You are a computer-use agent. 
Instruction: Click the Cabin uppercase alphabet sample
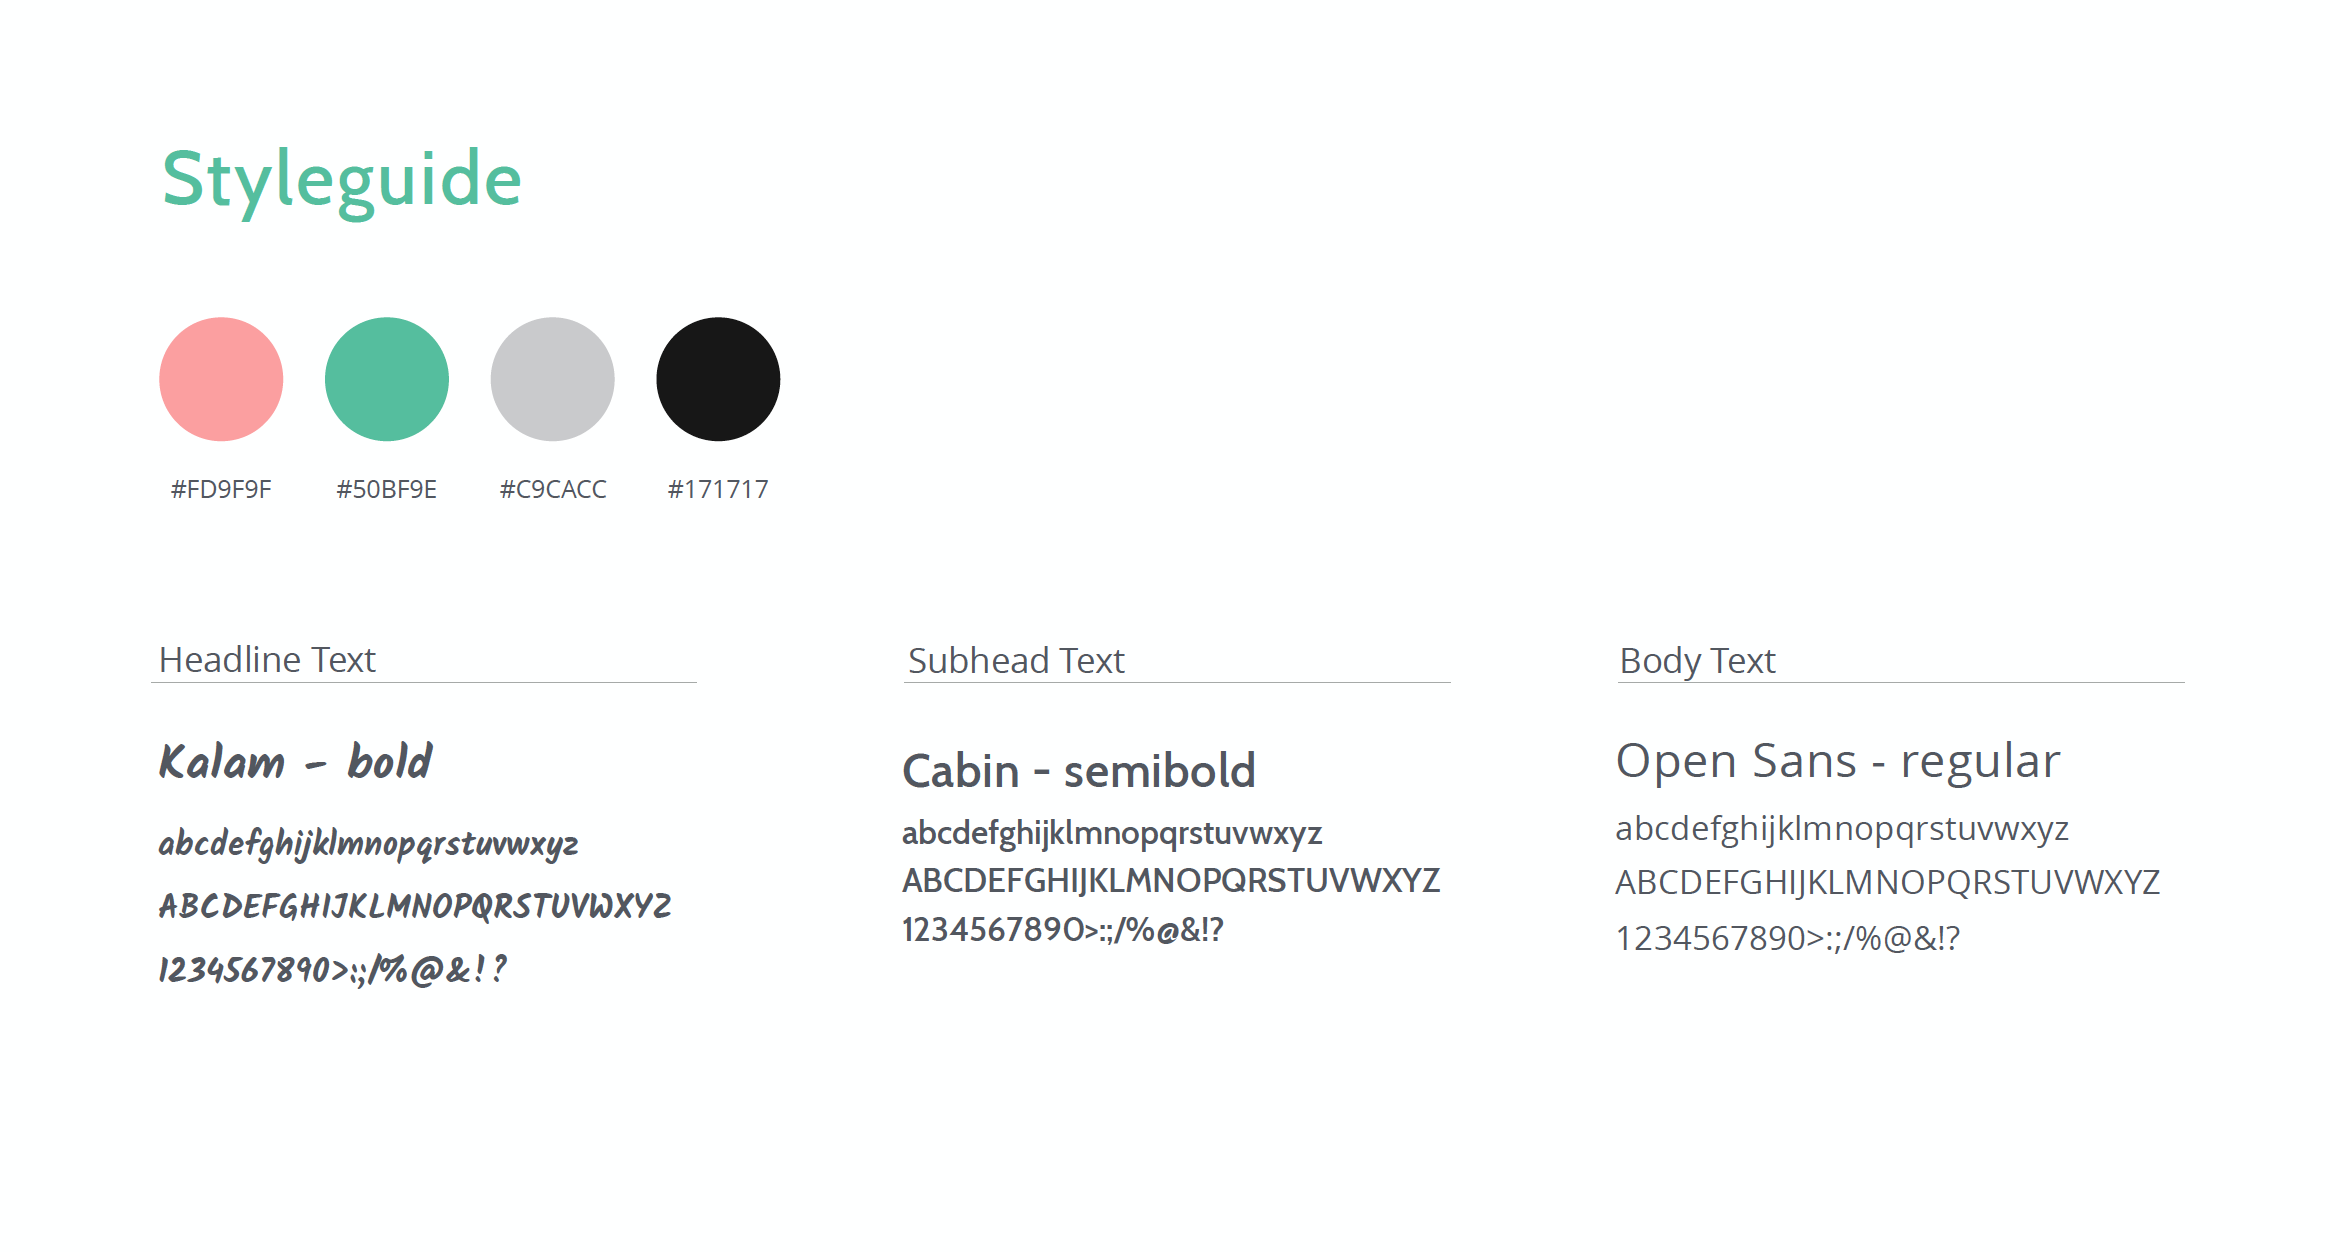(x=1171, y=881)
